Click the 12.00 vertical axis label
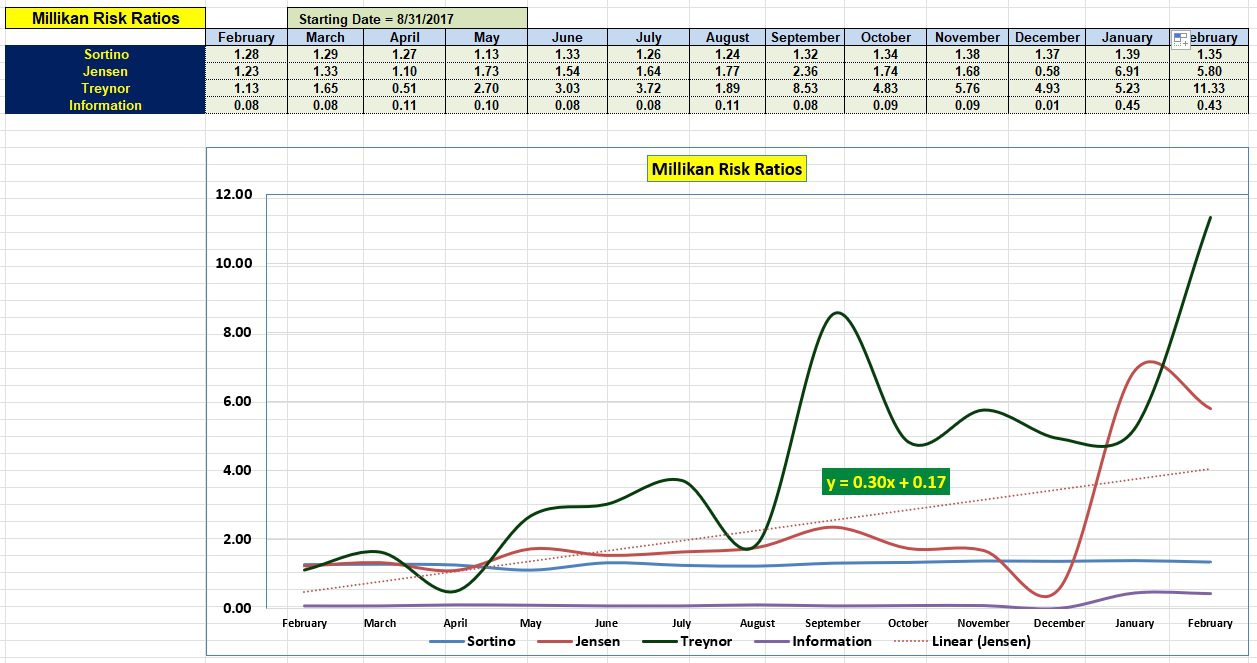 (x=234, y=195)
